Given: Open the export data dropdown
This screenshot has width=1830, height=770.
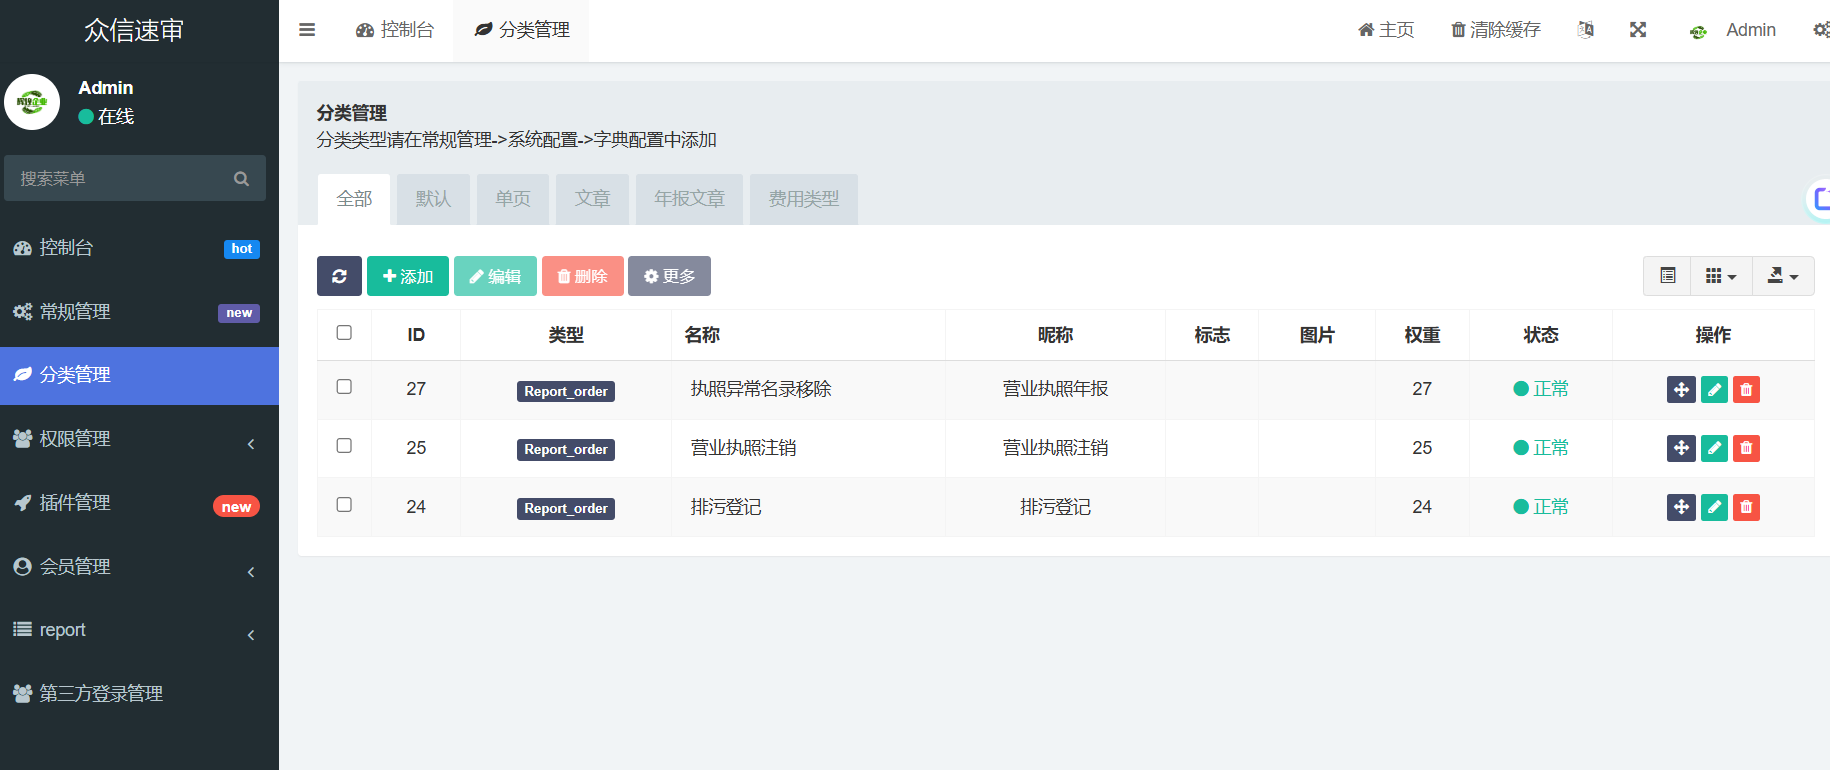Looking at the screenshot, I should tap(1782, 276).
